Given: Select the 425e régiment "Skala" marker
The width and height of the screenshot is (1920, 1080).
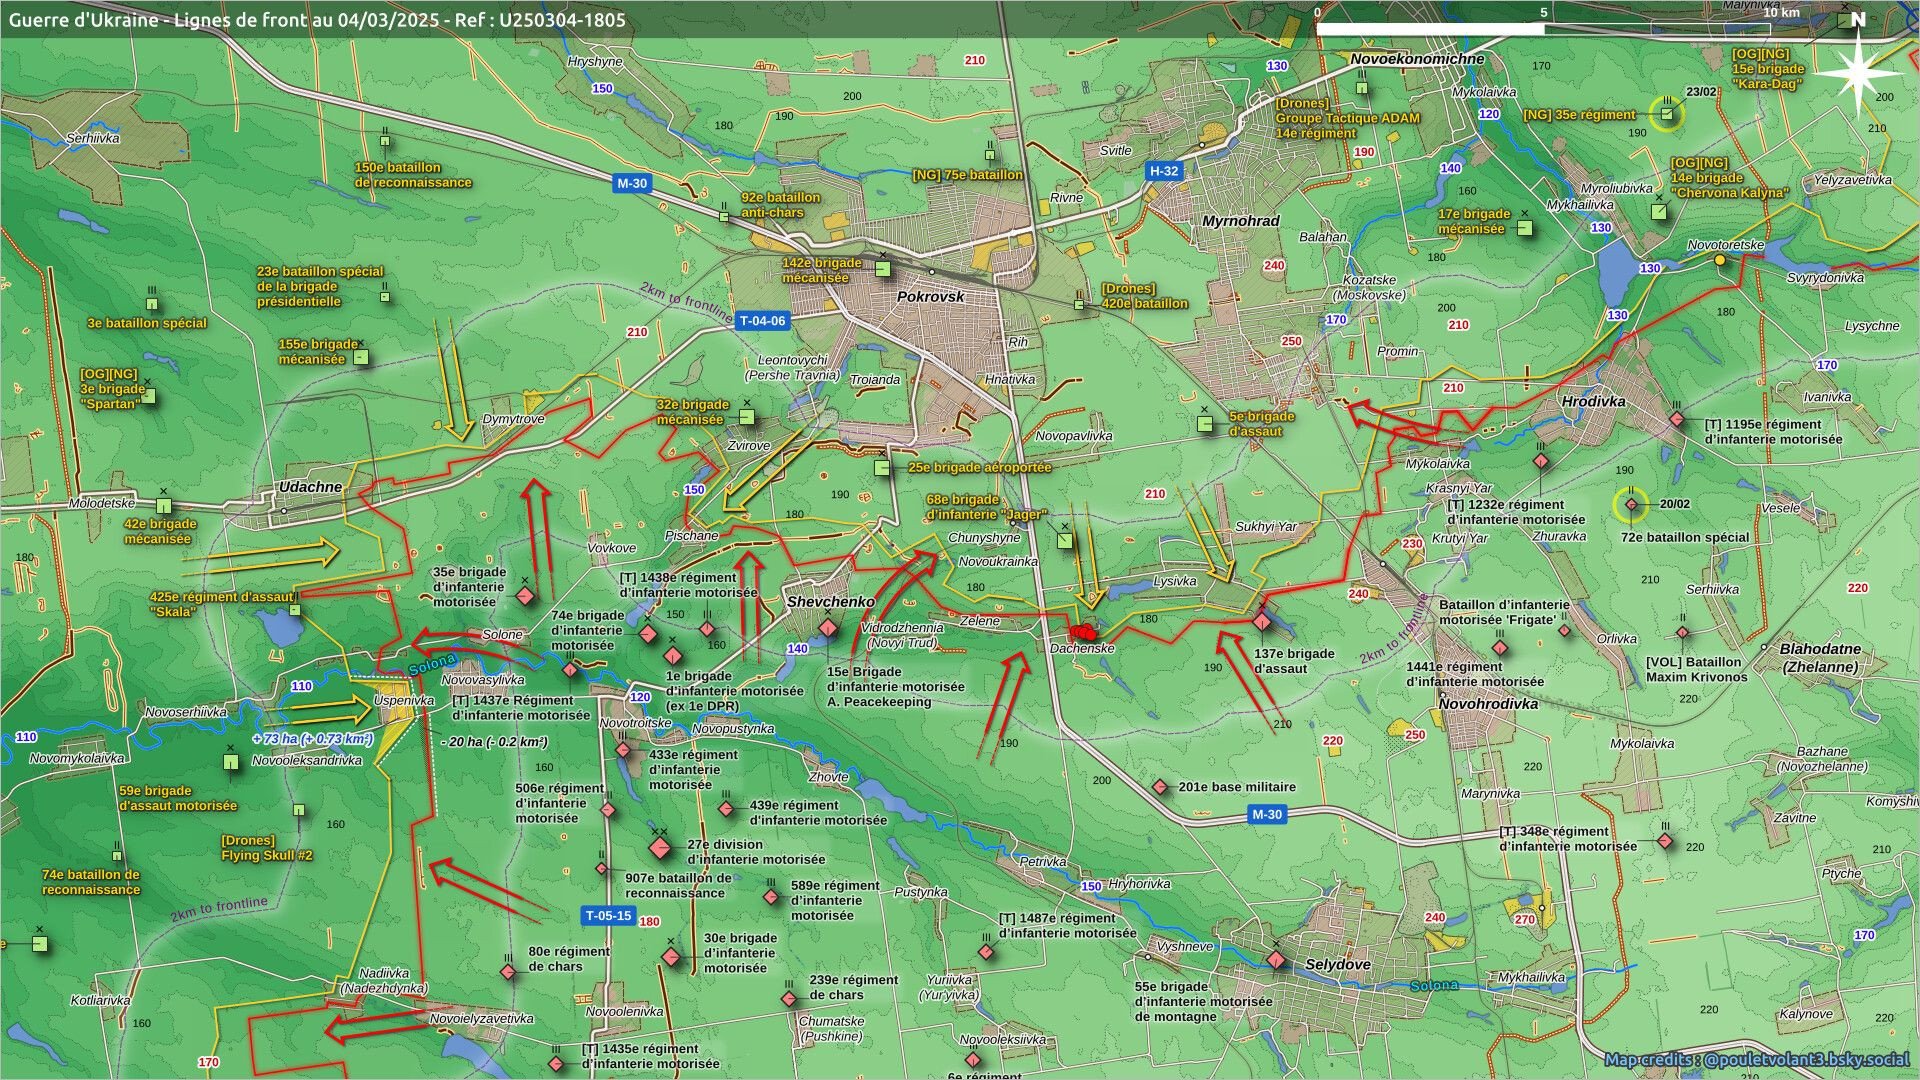Looking at the screenshot, I should click(x=294, y=609).
